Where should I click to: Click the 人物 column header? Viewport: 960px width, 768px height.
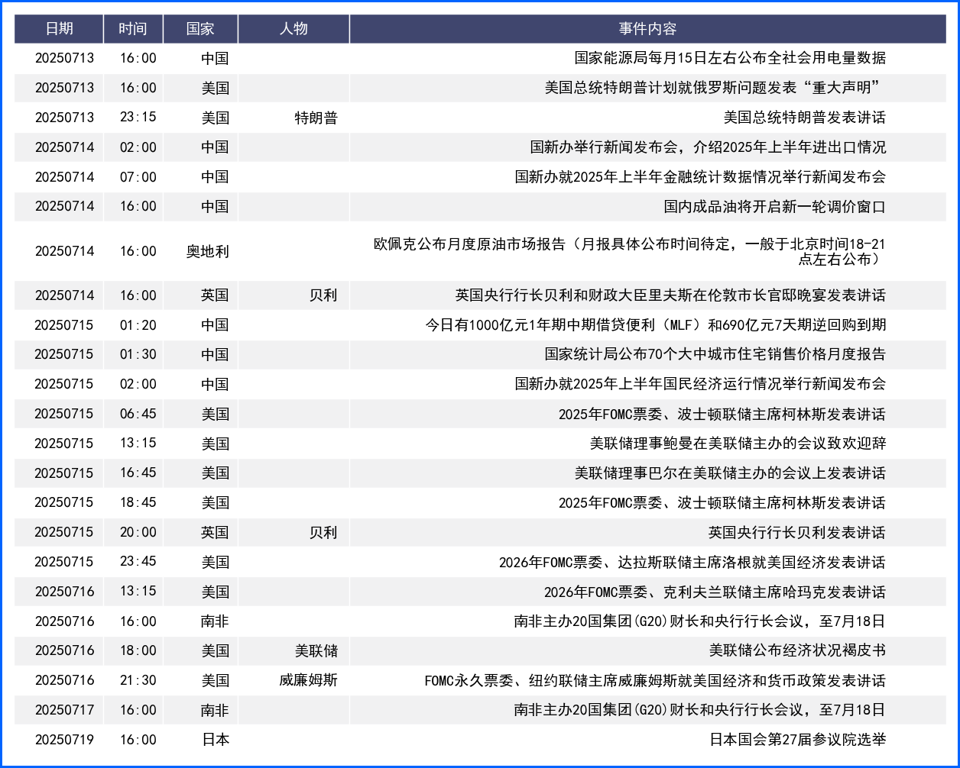tap(293, 29)
